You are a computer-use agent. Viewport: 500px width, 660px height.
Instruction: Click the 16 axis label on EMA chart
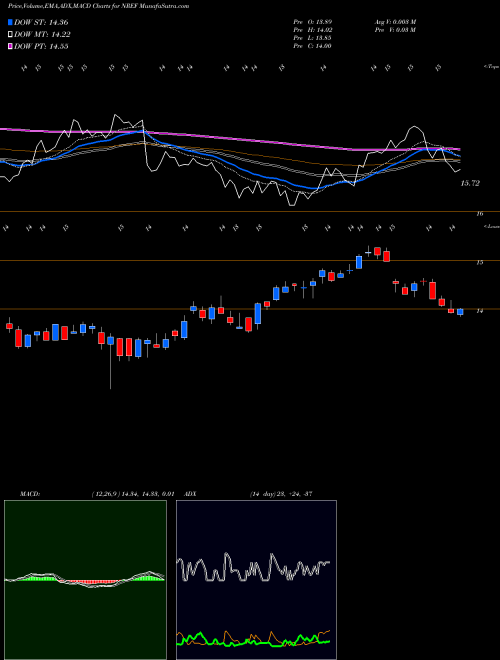pyautogui.click(x=480, y=214)
